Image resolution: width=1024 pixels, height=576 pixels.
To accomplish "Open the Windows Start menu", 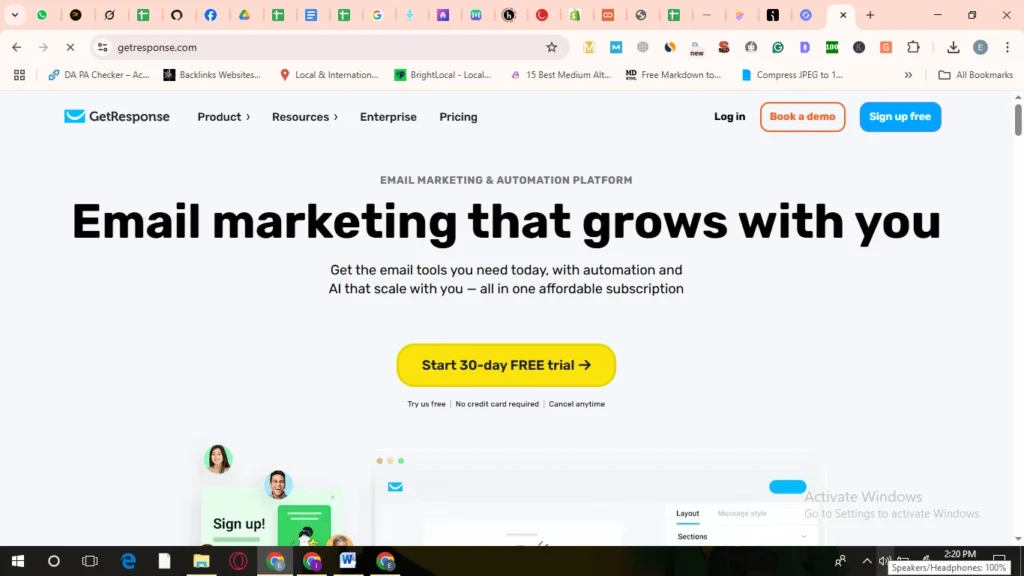I will [x=18, y=561].
